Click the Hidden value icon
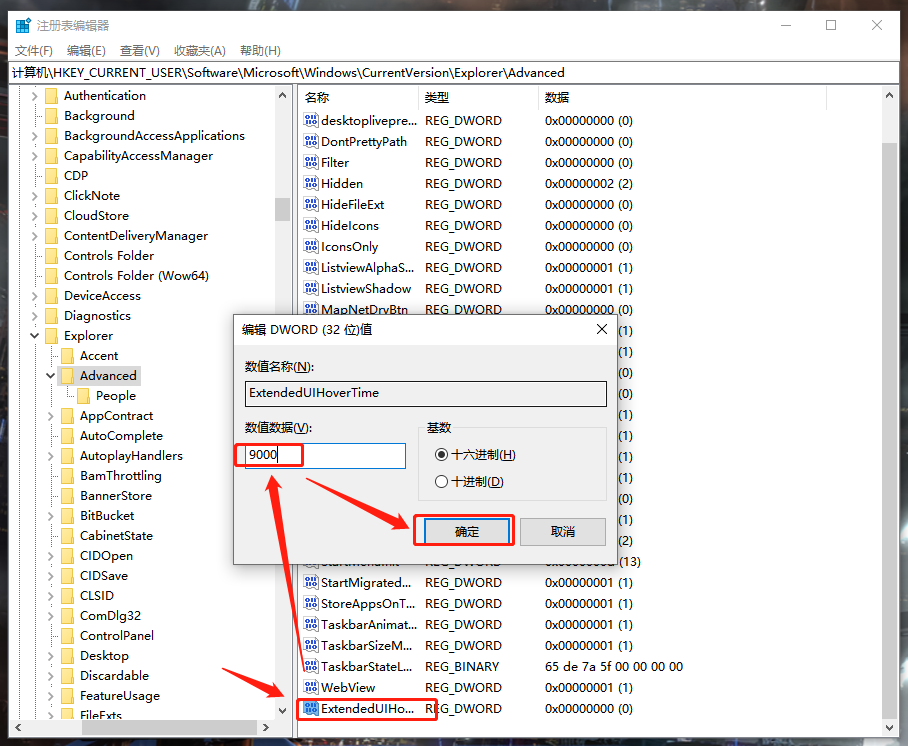 tap(311, 183)
